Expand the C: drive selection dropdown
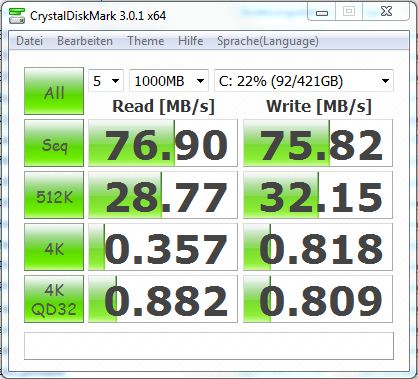The width and height of the screenshot is (418, 379). pos(304,81)
